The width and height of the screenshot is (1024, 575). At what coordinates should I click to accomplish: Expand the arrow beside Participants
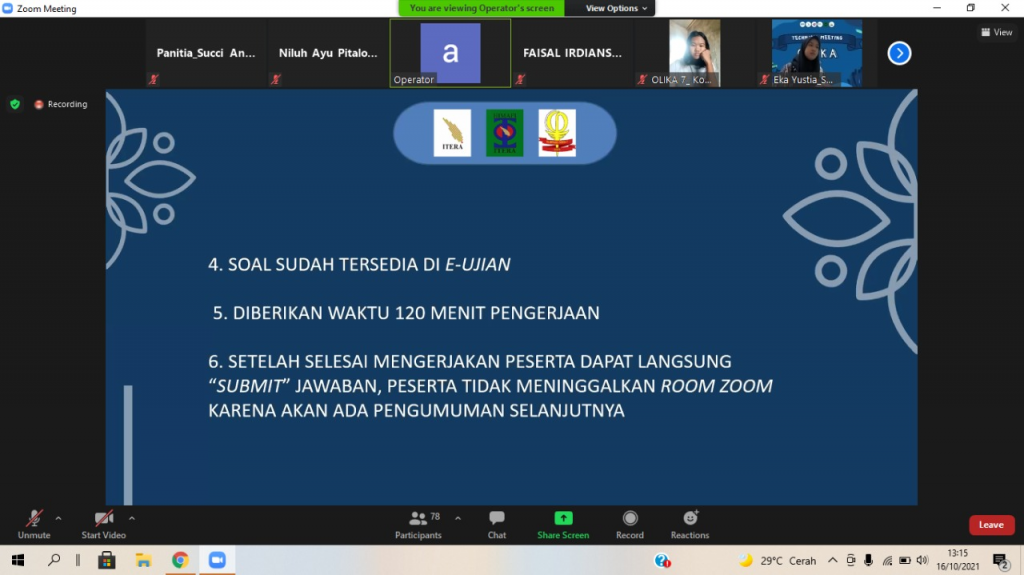point(458,518)
